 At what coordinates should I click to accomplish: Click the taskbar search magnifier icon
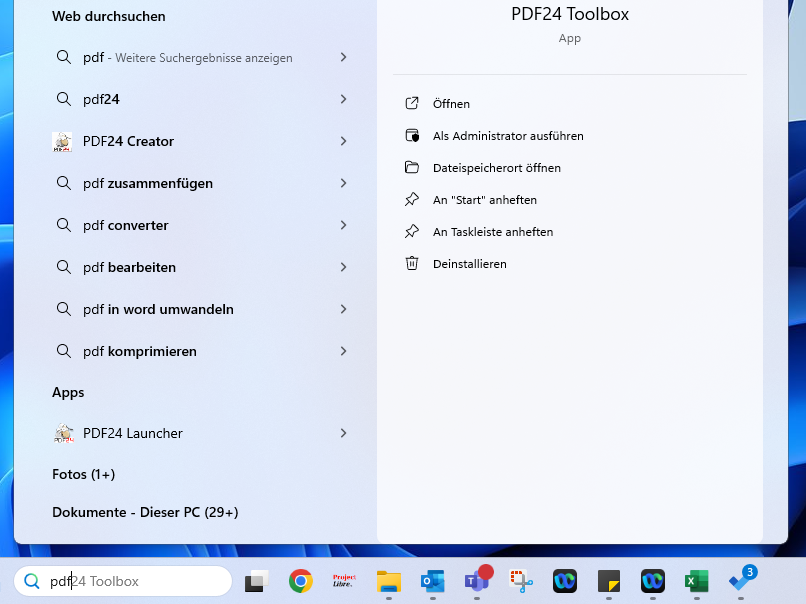[x=32, y=581]
